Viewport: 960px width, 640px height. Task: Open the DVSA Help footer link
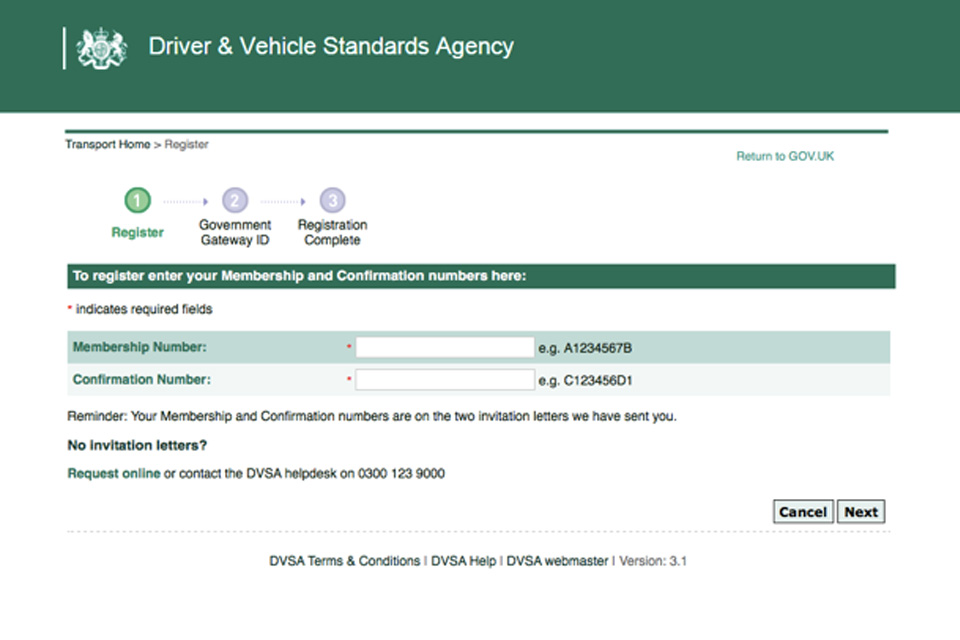[x=463, y=561]
